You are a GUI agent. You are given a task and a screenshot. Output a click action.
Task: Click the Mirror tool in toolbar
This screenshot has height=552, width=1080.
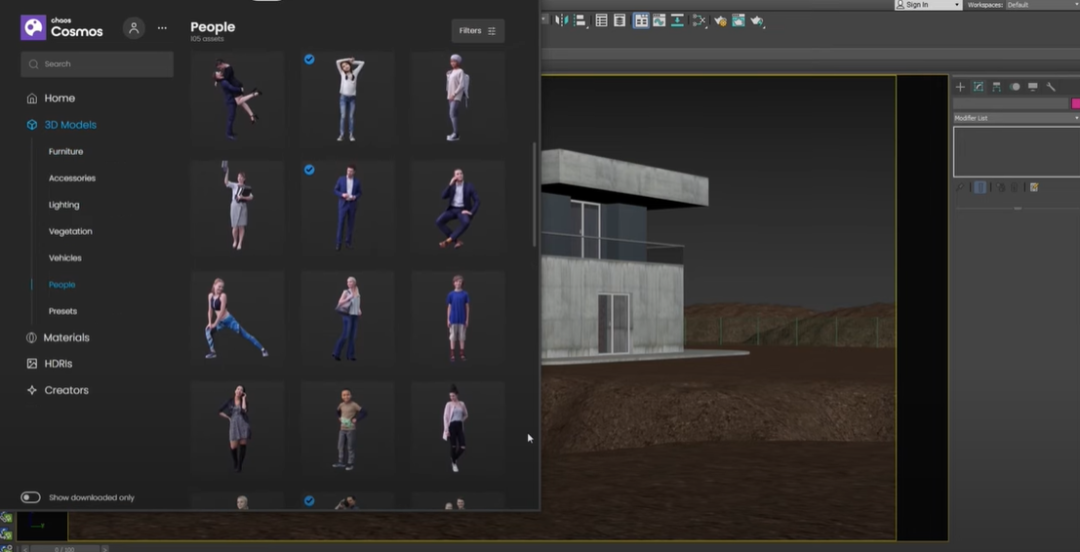(561, 20)
